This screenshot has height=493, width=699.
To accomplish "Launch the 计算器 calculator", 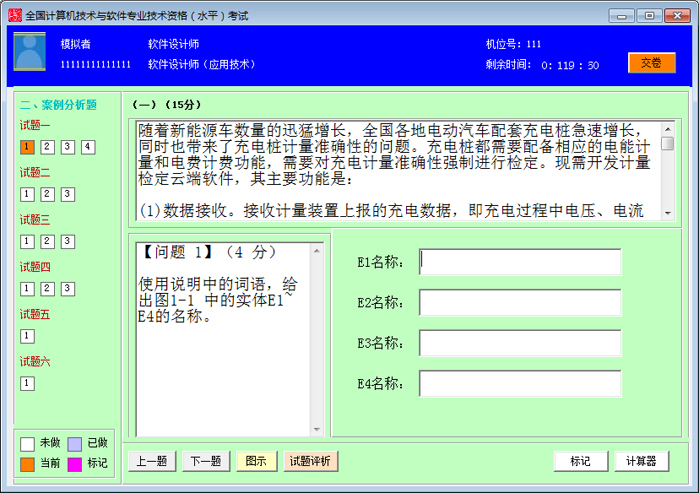I will 641,461.
